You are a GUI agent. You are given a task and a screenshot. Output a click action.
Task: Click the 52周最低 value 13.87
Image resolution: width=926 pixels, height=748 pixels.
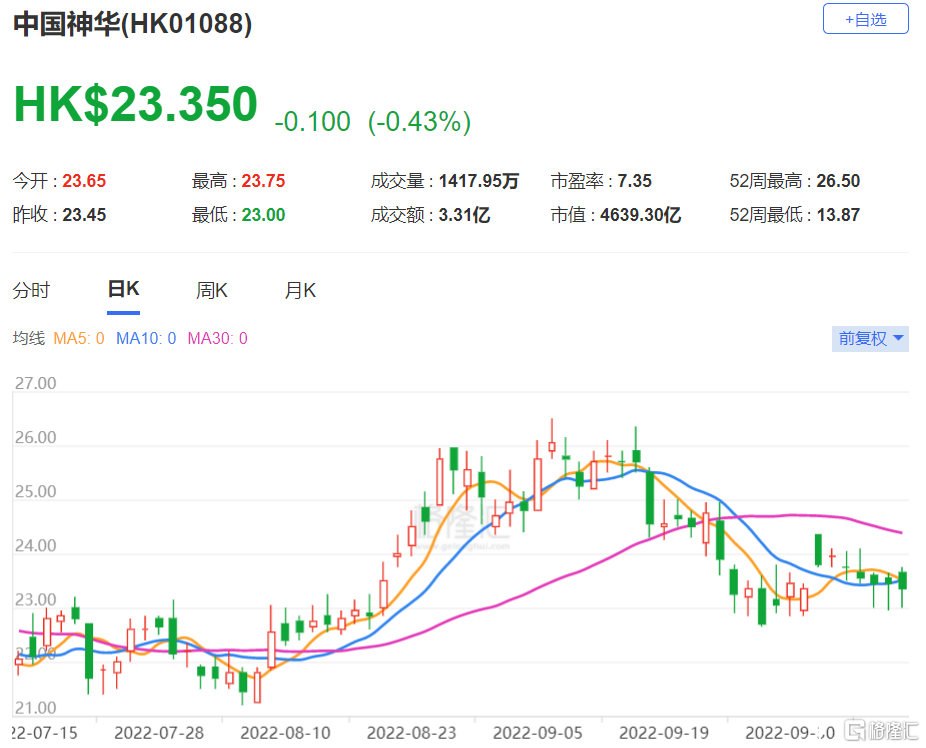[x=838, y=215]
